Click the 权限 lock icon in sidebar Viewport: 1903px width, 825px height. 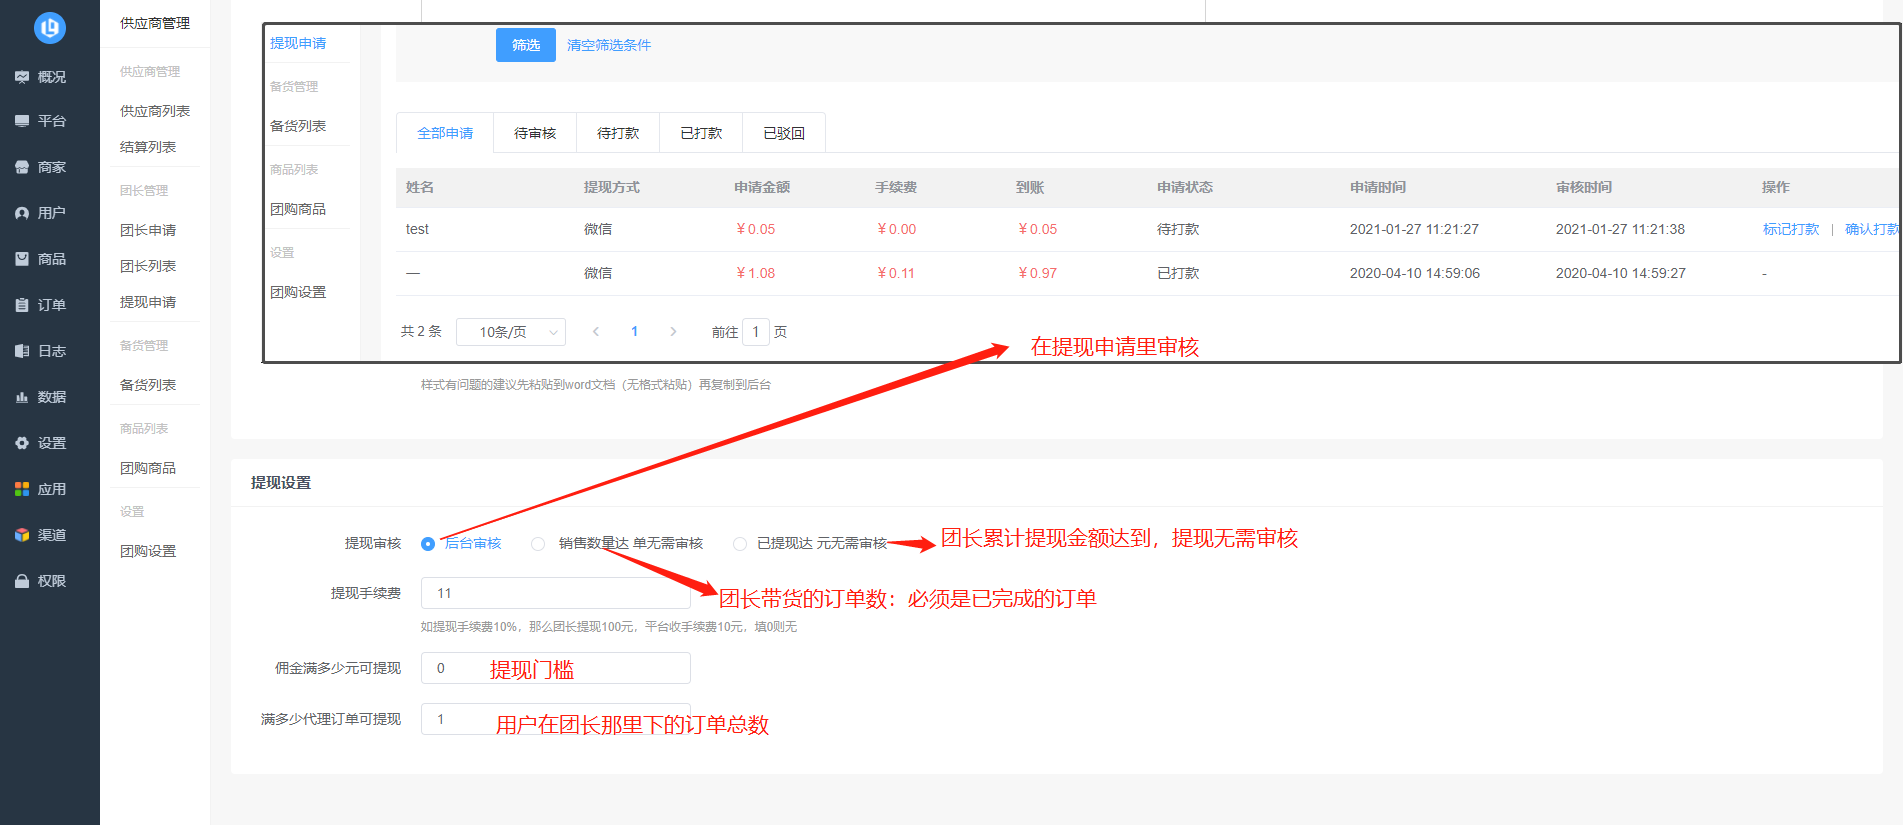click(22, 581)
